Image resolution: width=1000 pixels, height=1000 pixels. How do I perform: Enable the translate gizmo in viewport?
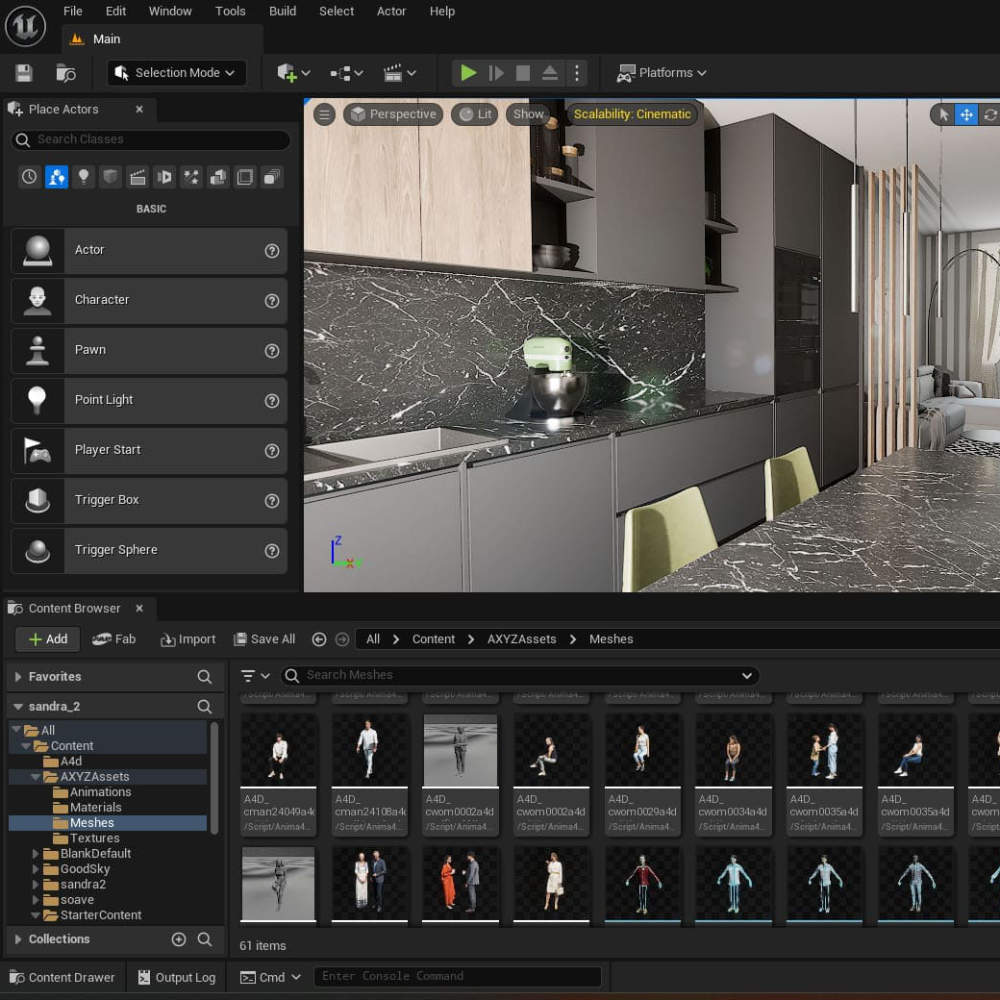tap(966, 114)
